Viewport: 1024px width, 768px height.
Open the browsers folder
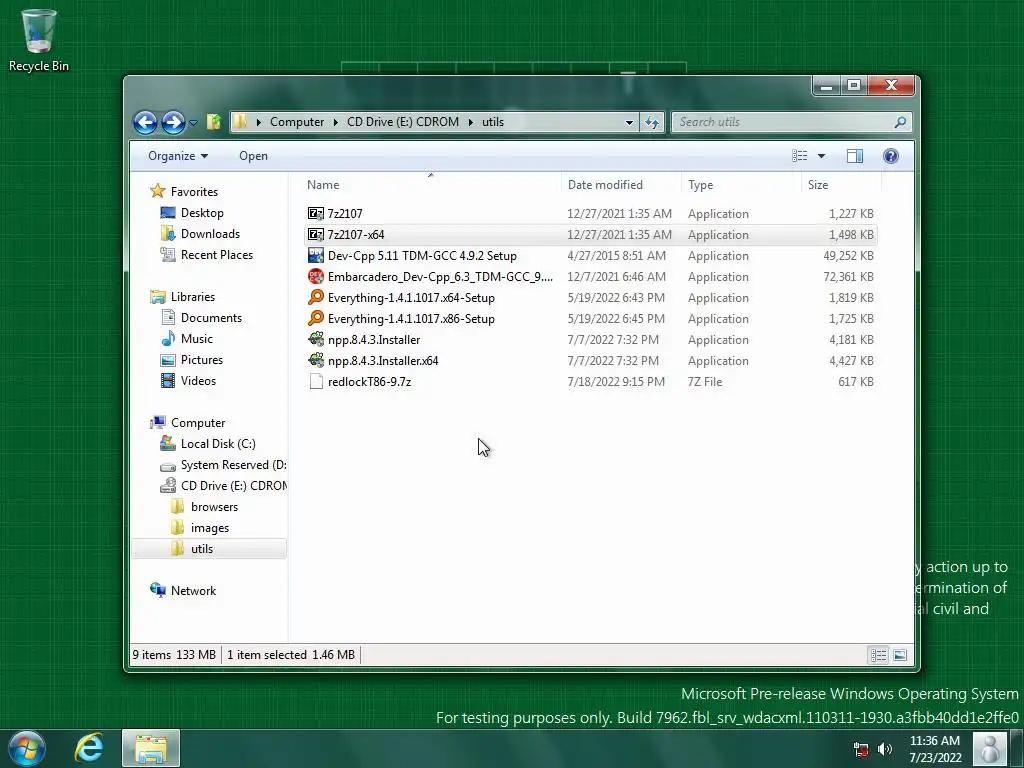click(214, 507)
